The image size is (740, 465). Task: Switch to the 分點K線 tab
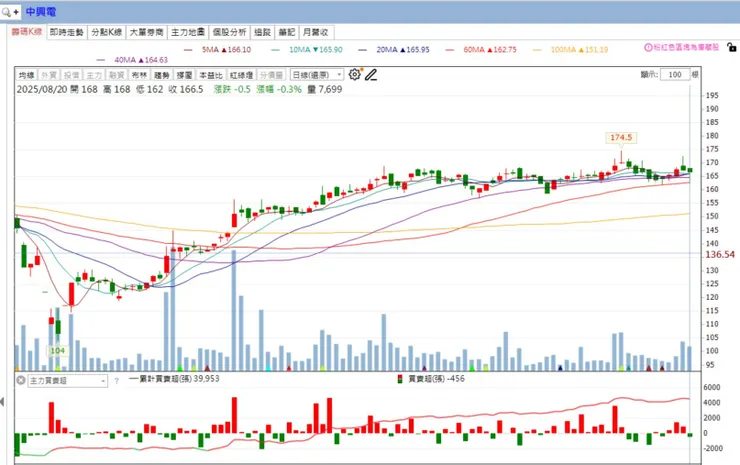pyautogui.click(x=107, y=32)
